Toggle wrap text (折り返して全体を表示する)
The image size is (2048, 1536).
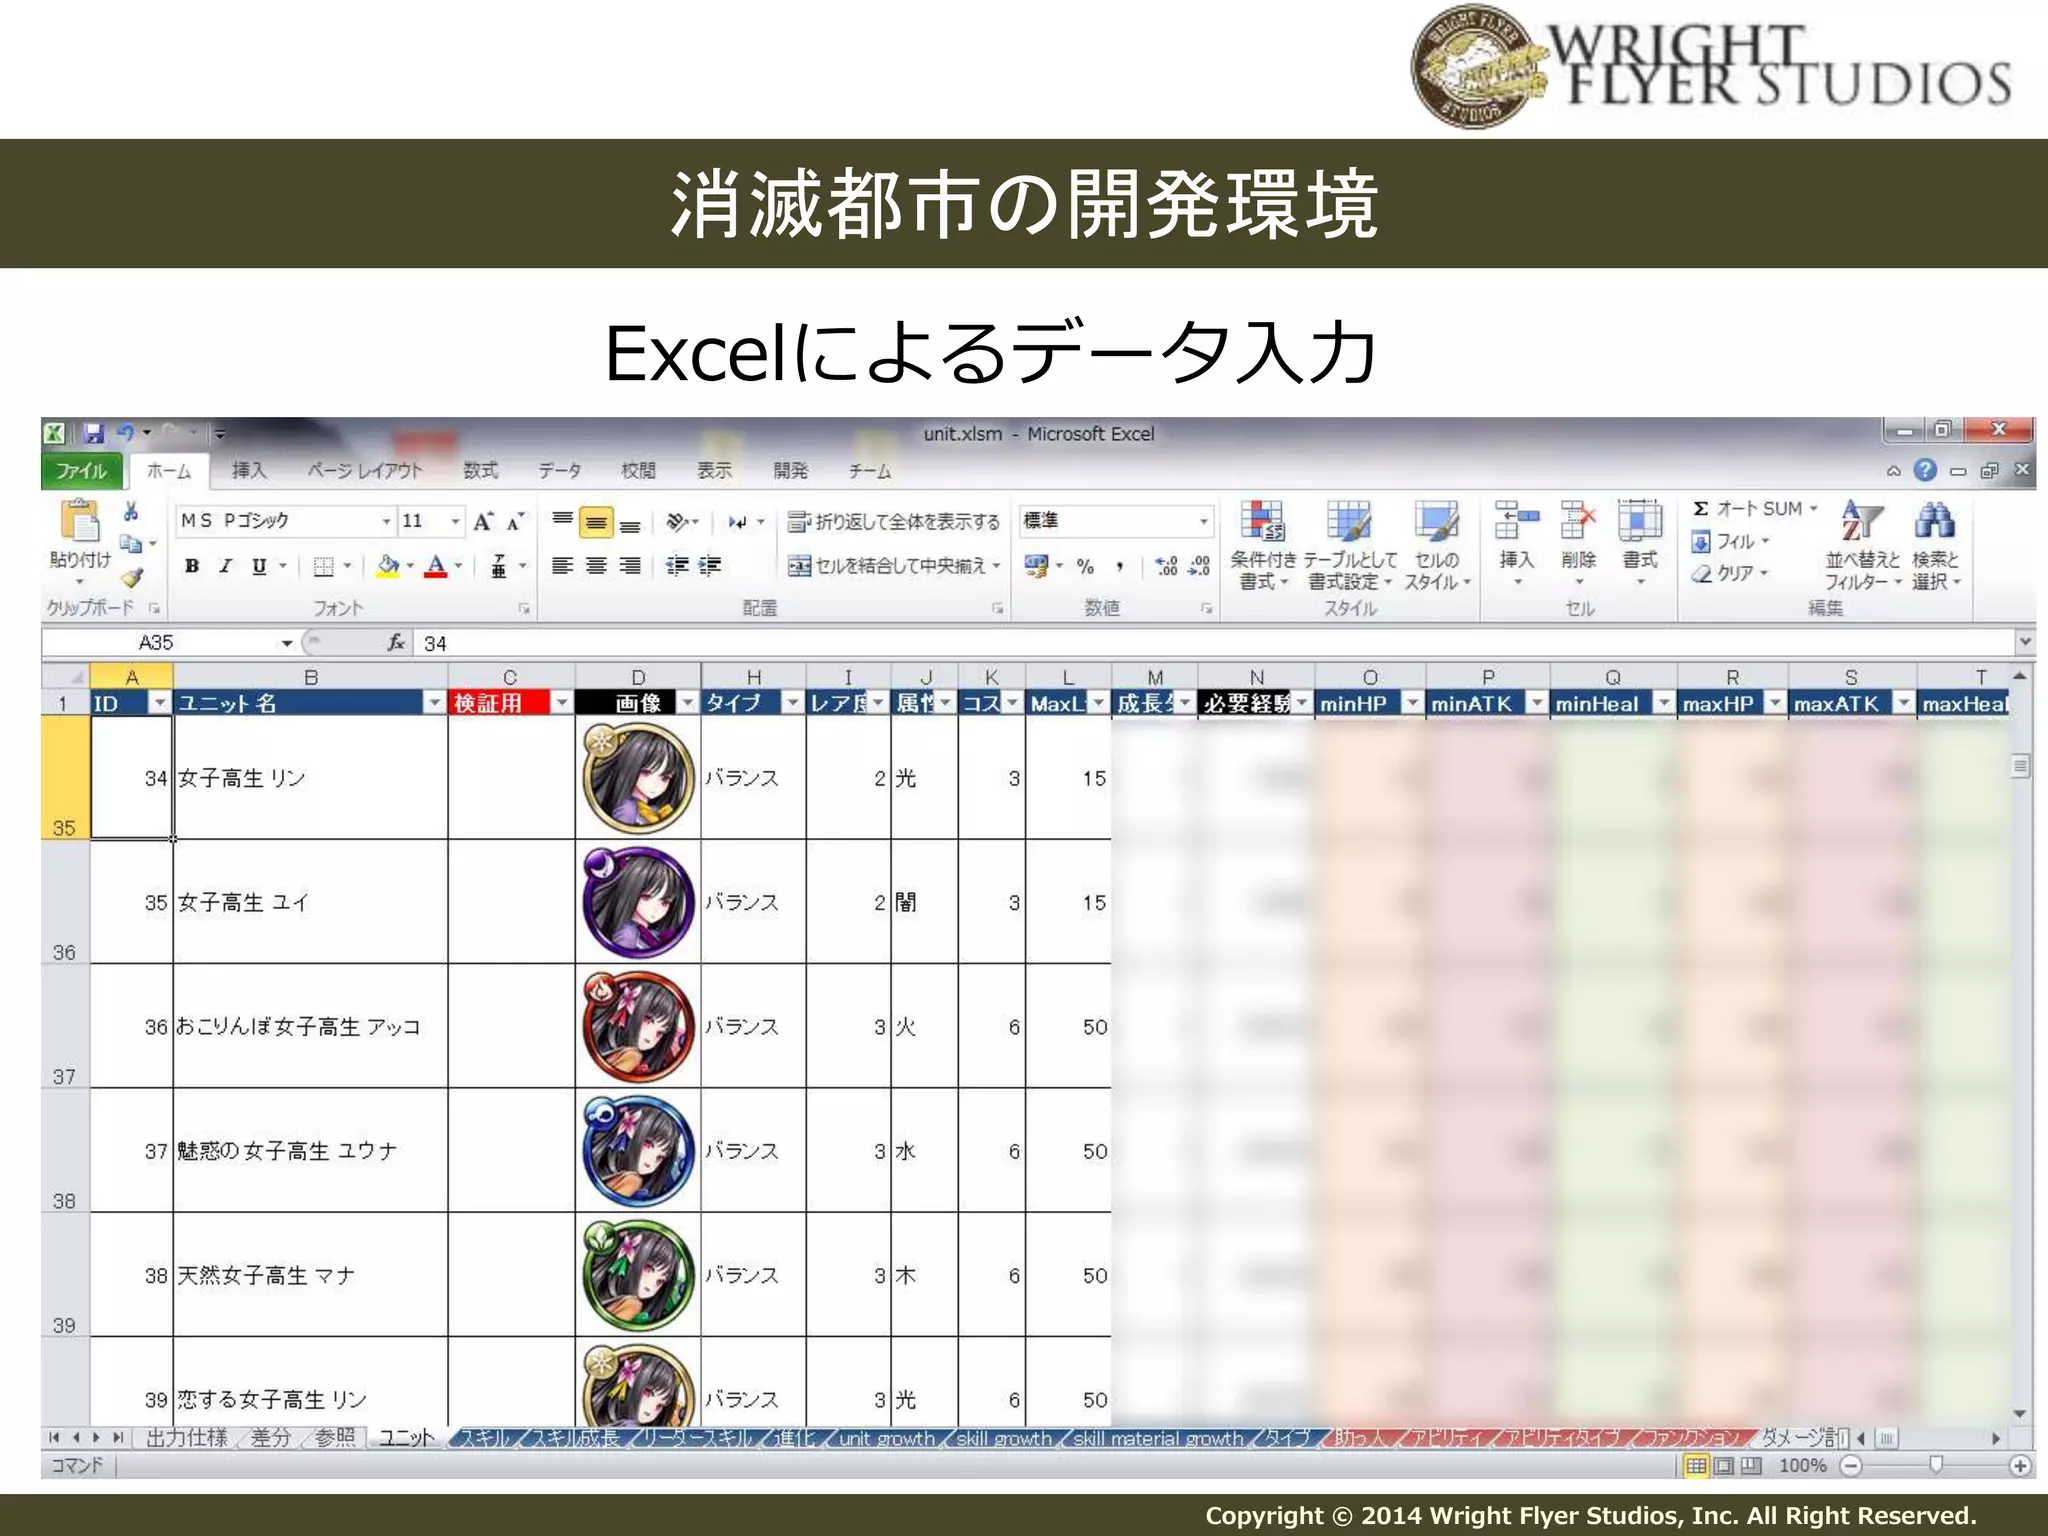893,521
